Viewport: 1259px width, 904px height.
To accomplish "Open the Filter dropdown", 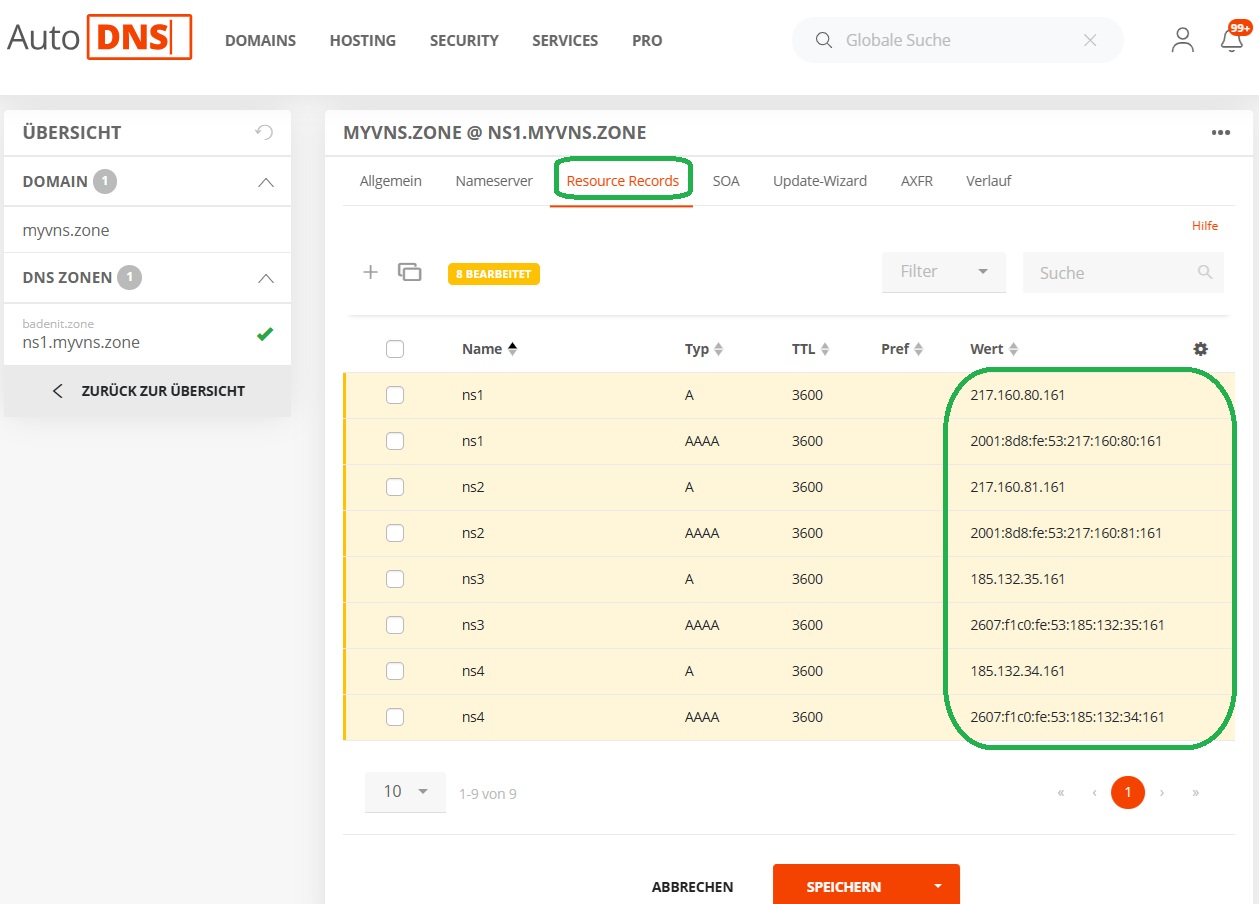I will pyautogui.click(x=943, y=272).
